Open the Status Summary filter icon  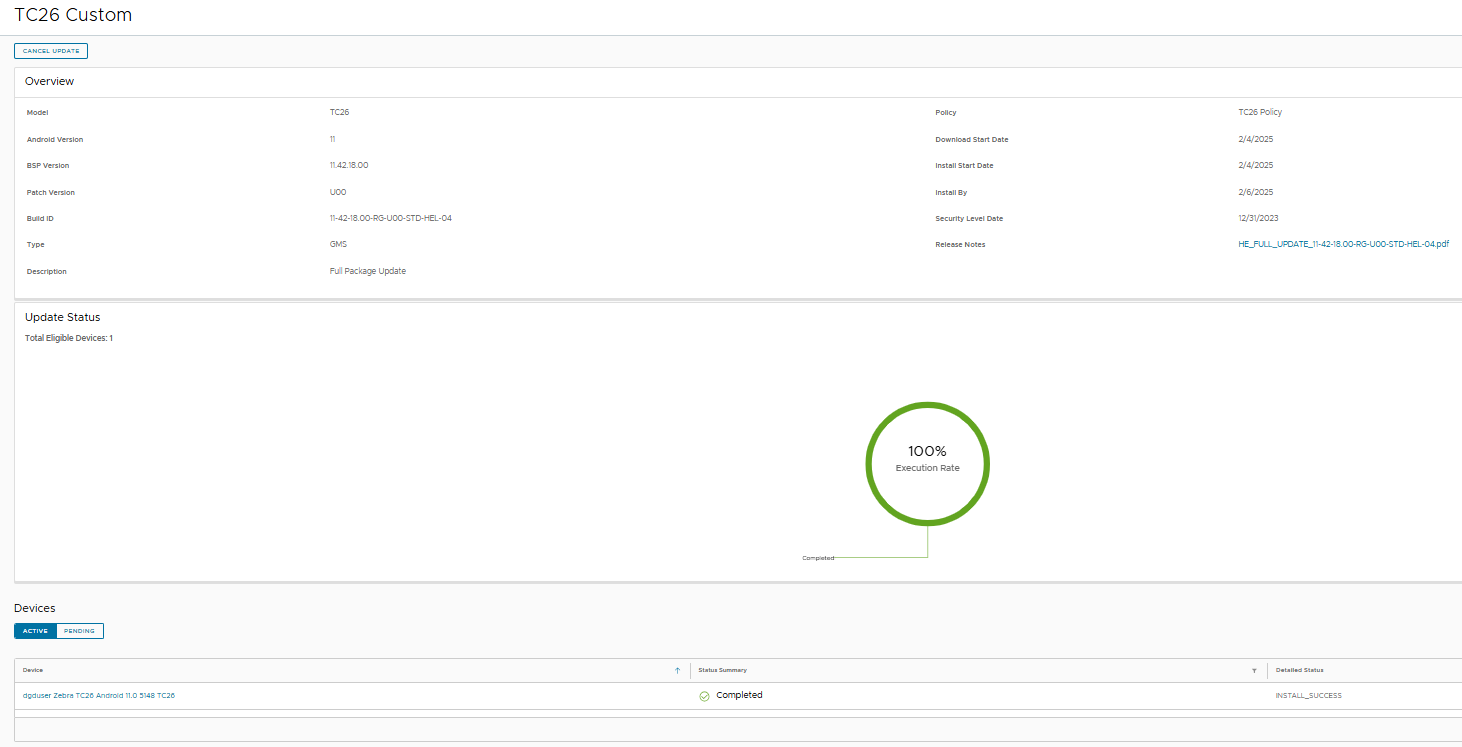click(x=1254, y=670)
